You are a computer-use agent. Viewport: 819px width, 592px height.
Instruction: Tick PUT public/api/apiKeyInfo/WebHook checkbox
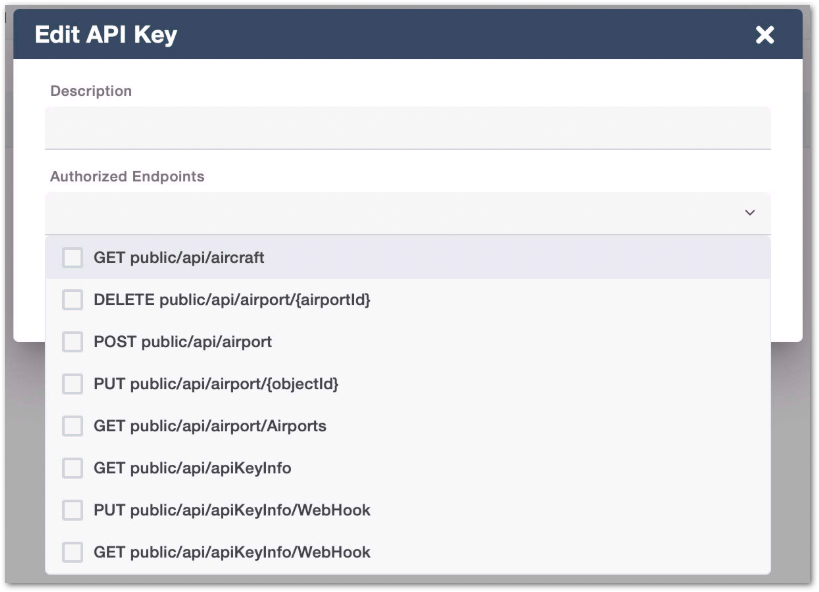point(73,510)
